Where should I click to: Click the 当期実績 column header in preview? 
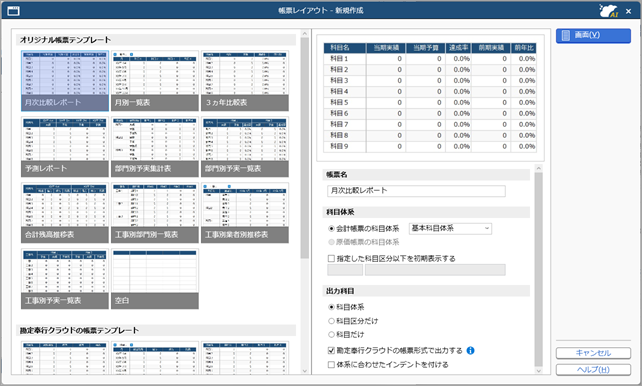tap(386, 48)
